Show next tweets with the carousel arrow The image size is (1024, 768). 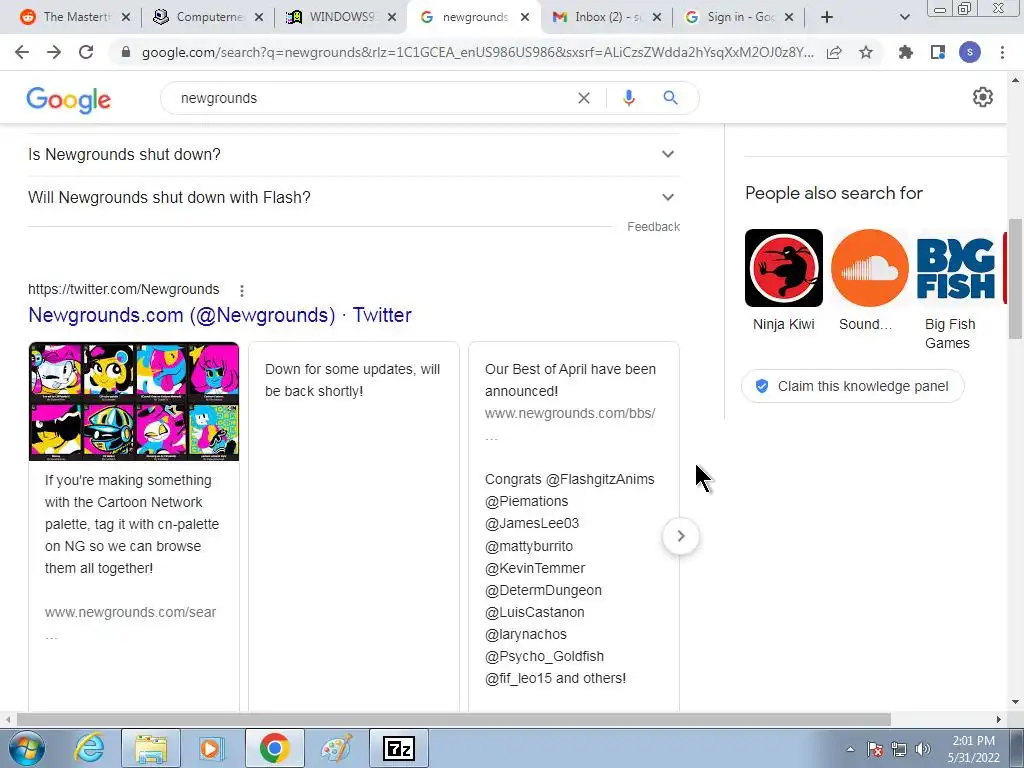coord(680,536)
